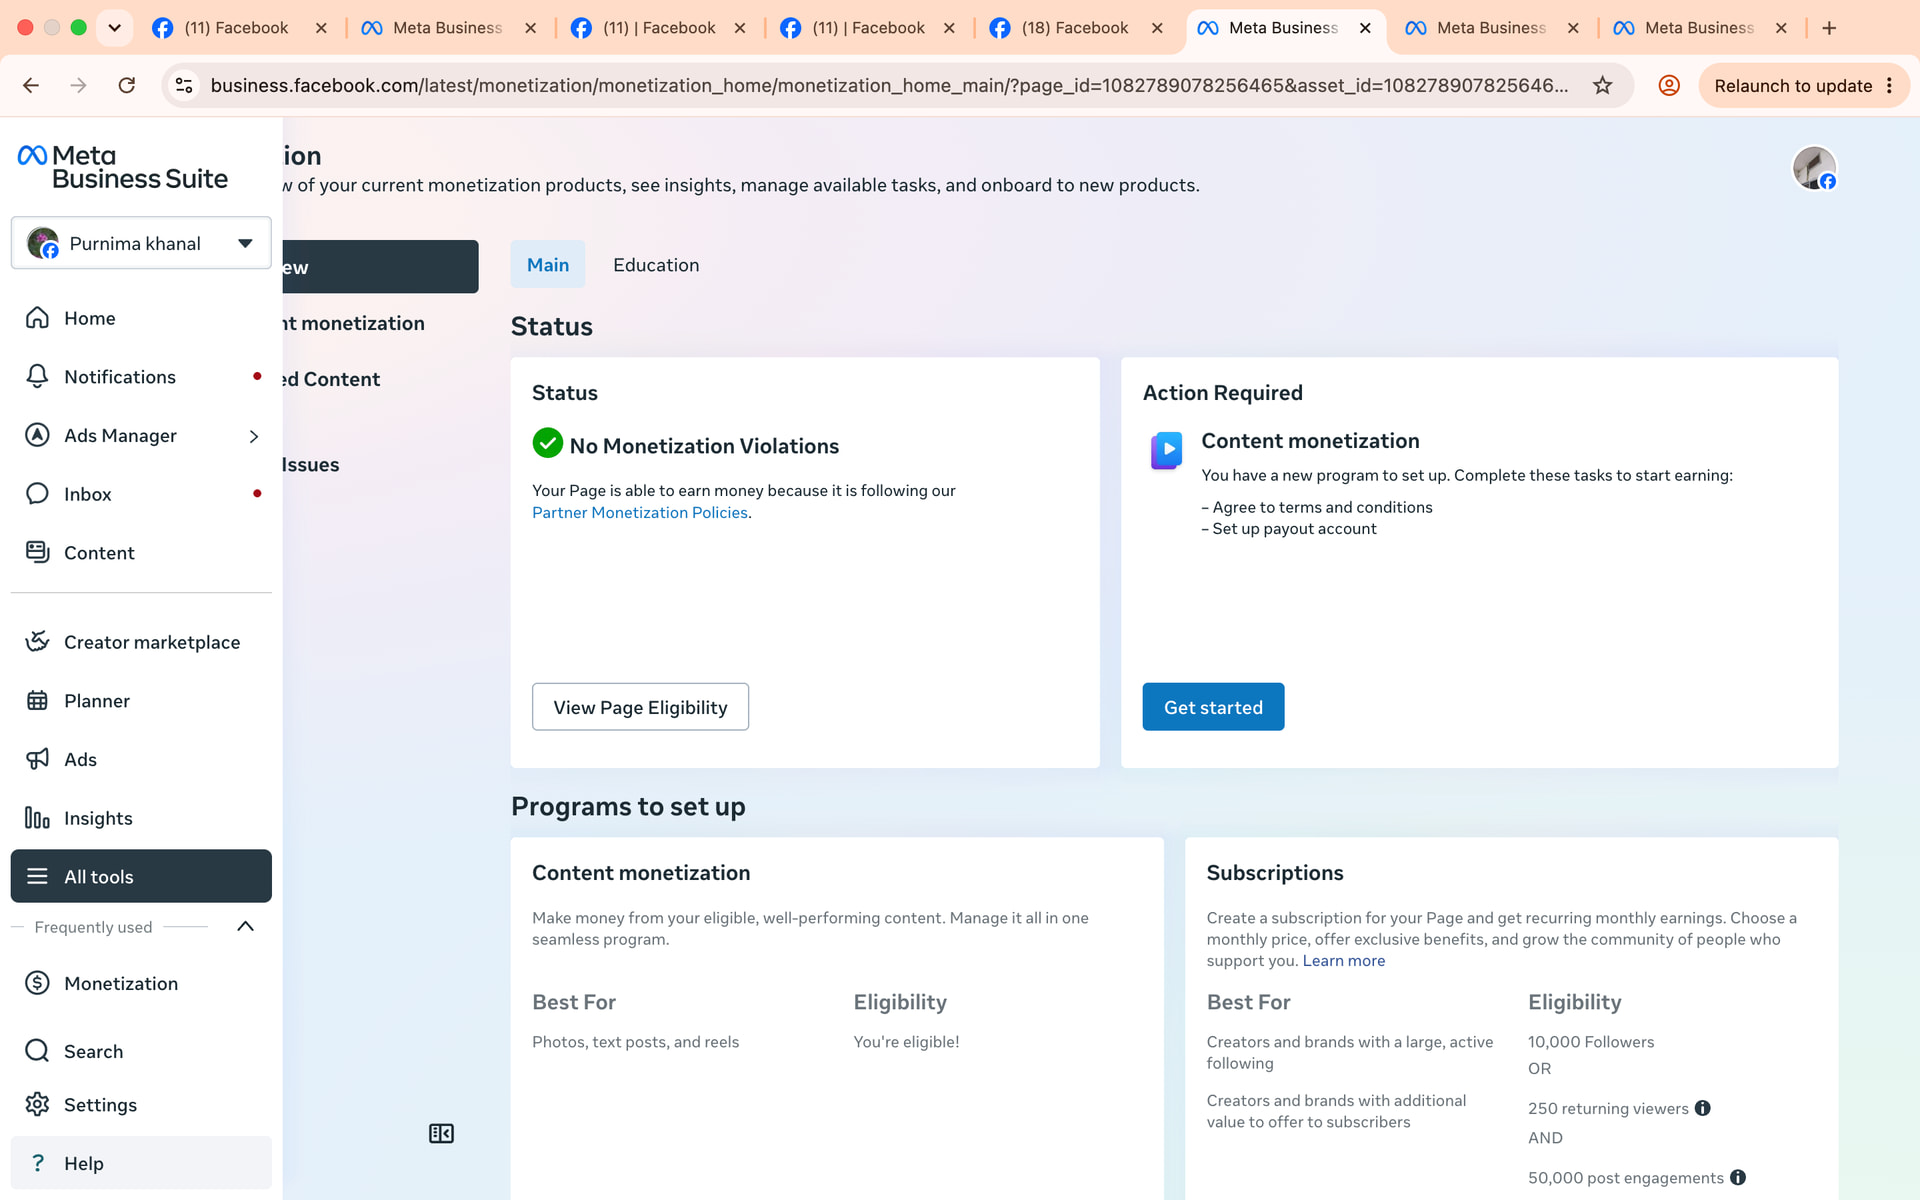
Task: View site information icon in address bar
Action: coord(184,85)
